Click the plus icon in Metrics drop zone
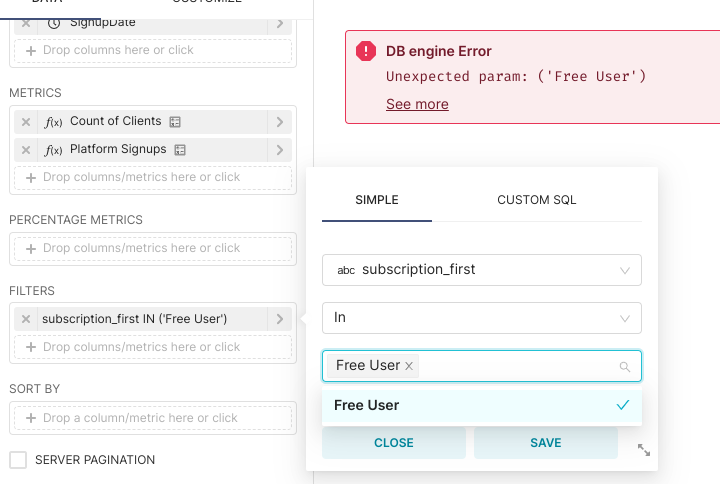 31,178
